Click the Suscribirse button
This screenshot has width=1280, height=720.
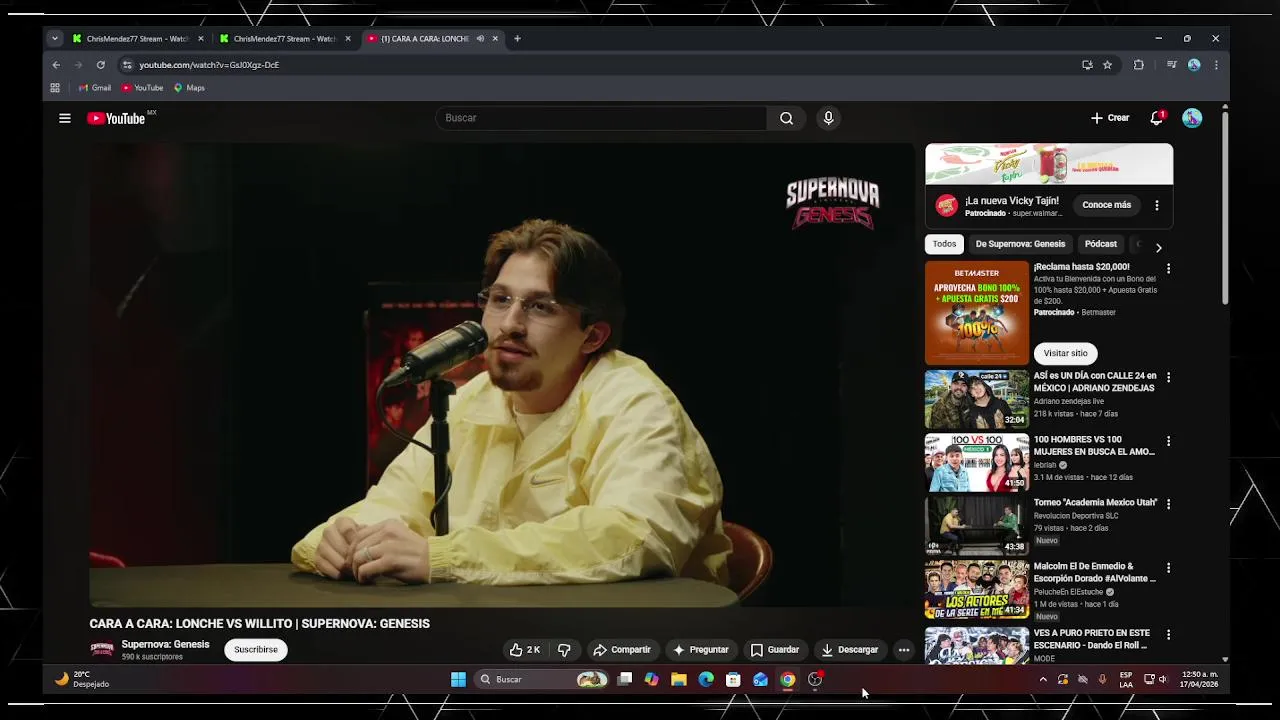click(256, 650)
